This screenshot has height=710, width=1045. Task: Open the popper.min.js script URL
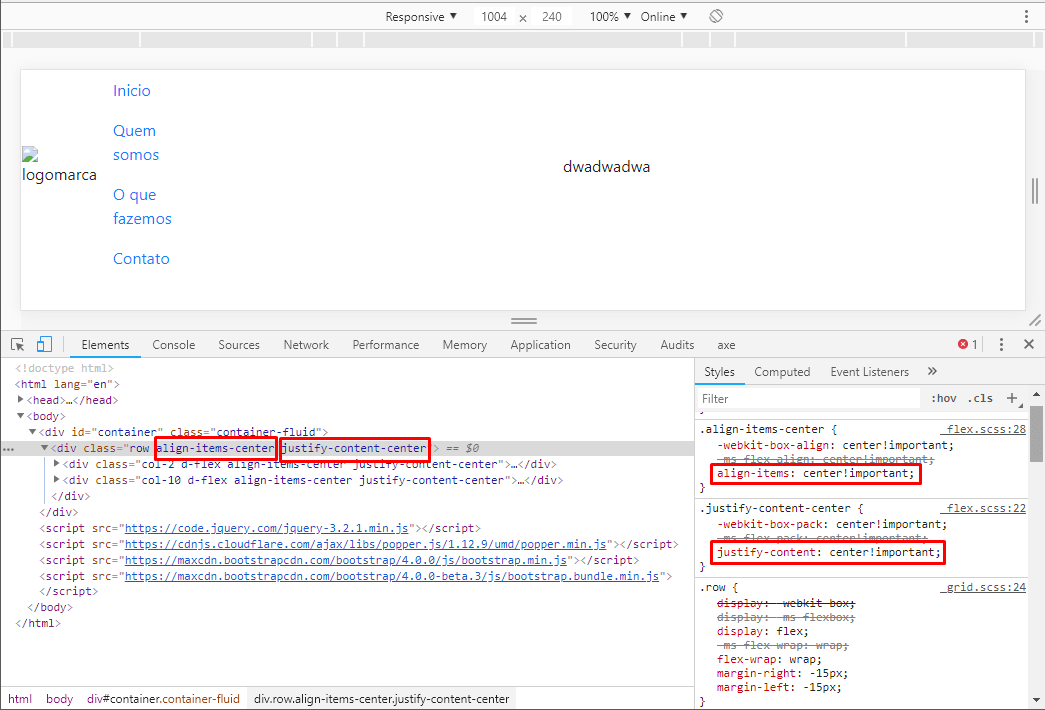click(366, 544)
